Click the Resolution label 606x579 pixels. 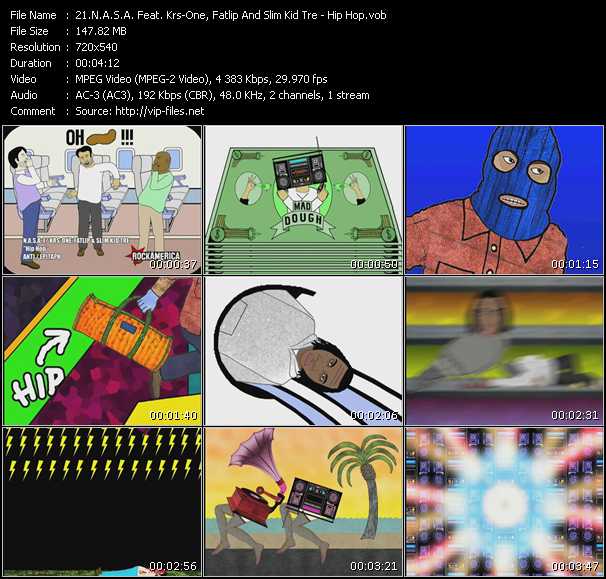[x=35, y=47]
